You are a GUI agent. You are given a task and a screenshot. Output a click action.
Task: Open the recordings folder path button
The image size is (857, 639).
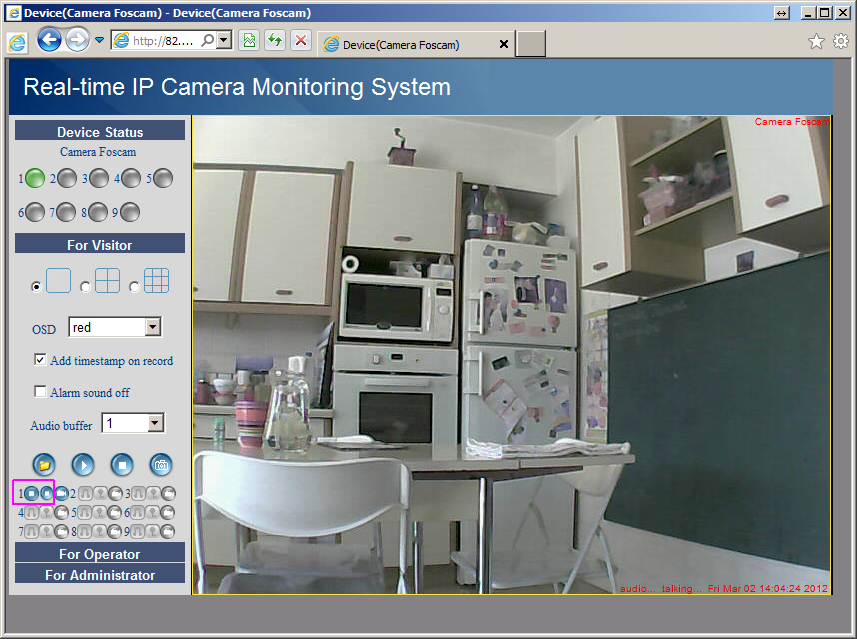(44, 465)
